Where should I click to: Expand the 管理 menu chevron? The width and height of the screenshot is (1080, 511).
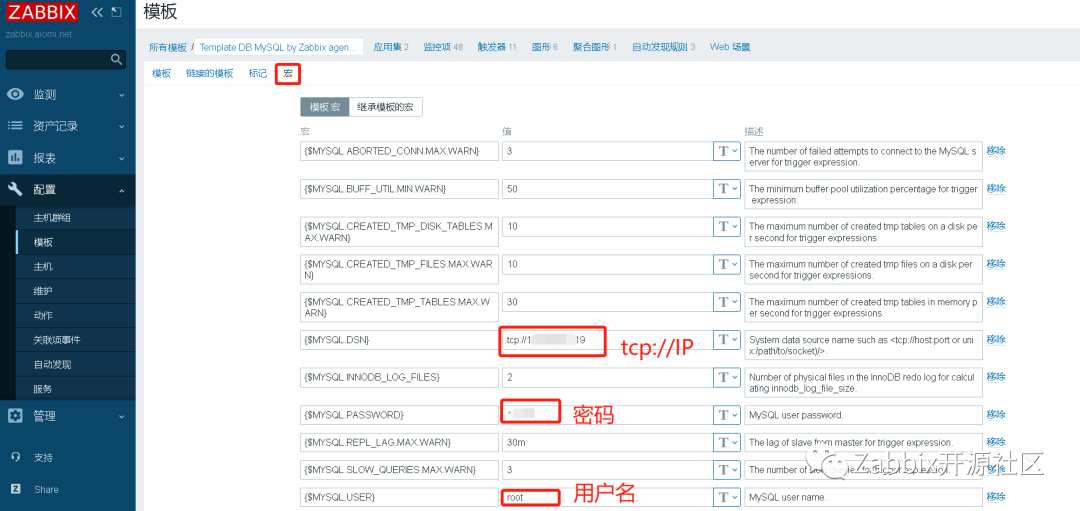click(x=121, y=417)
